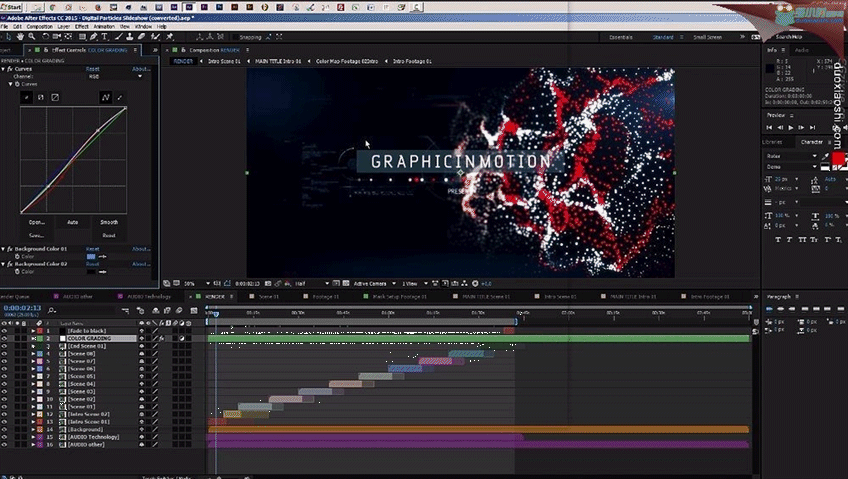Click the composition mini-flowchart icon in timeline
The width and height of the screenshot is (848, 479).
[x=125, y=310]
